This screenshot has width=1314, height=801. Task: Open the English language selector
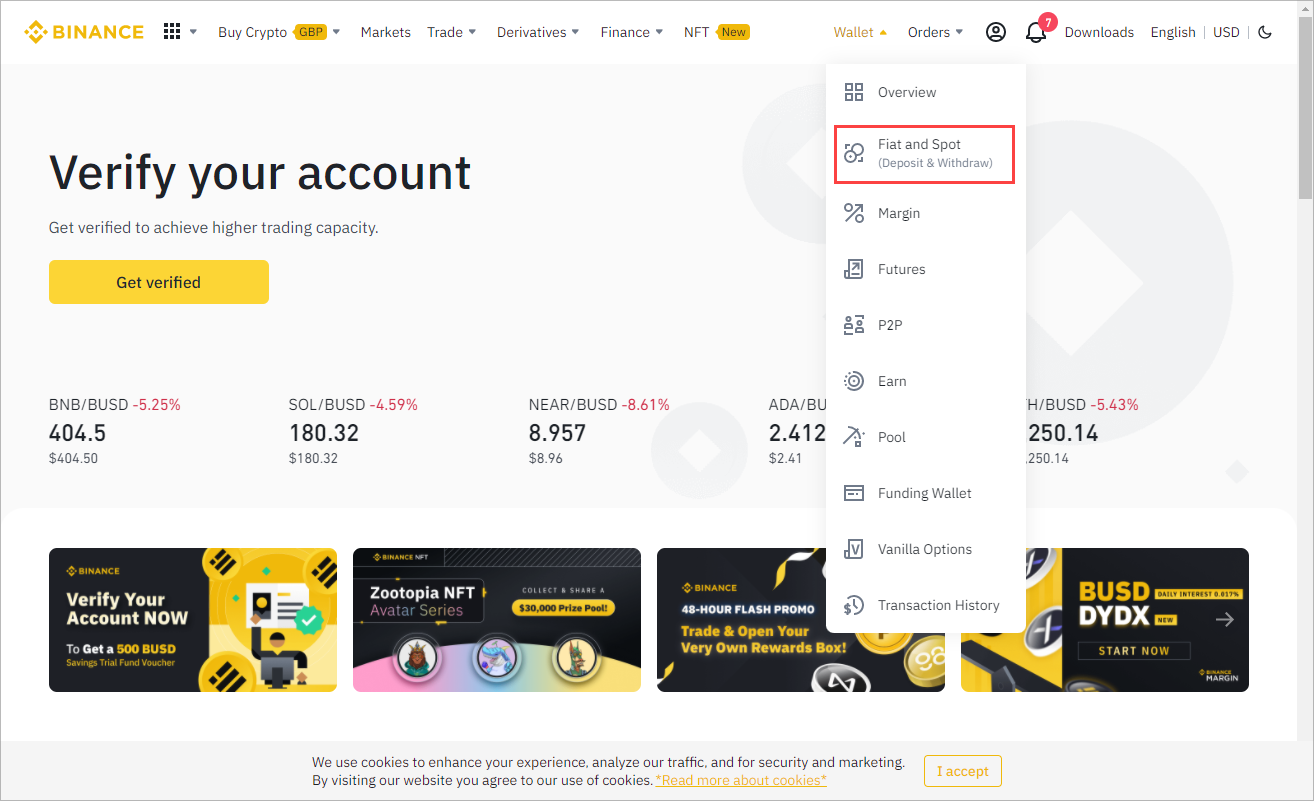click(x=1173, y=32)
